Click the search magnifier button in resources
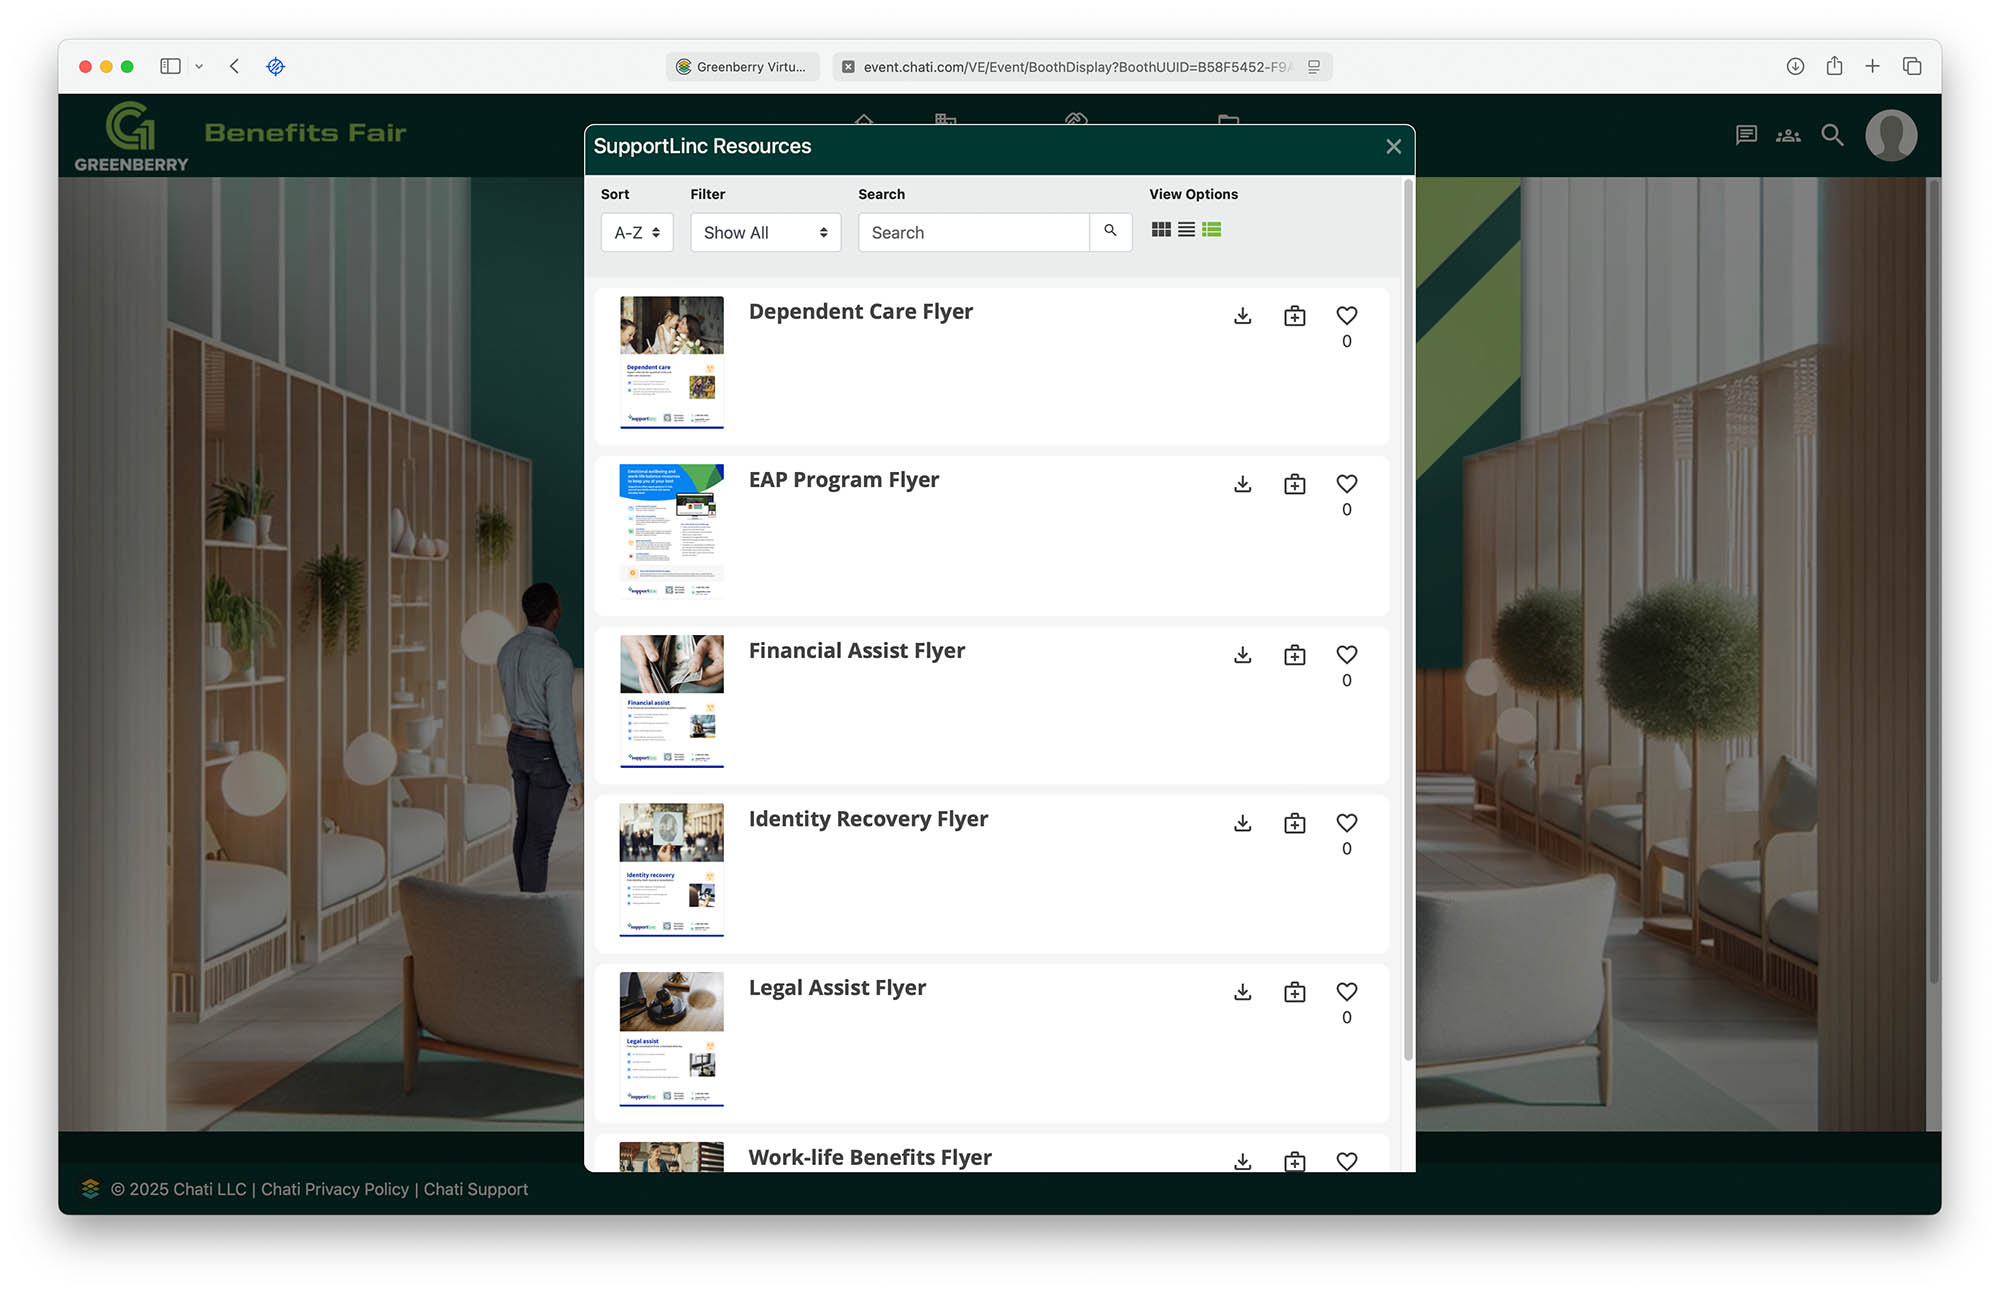The height and width of the screenshot is (1292, 2000). pos(1110,232)
